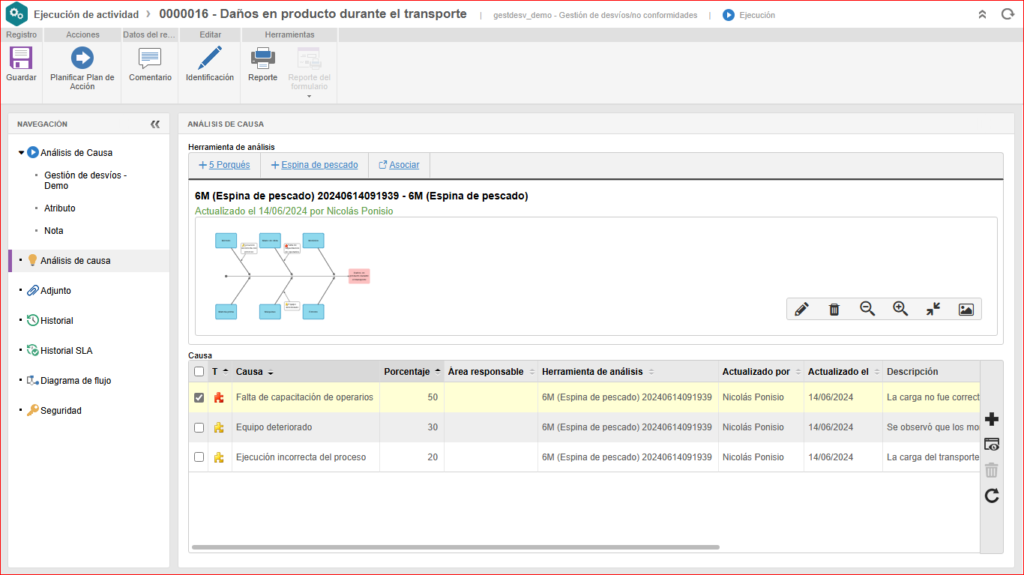Uncheck the Falta de capacitación row checkbox

tap(199, 397)
